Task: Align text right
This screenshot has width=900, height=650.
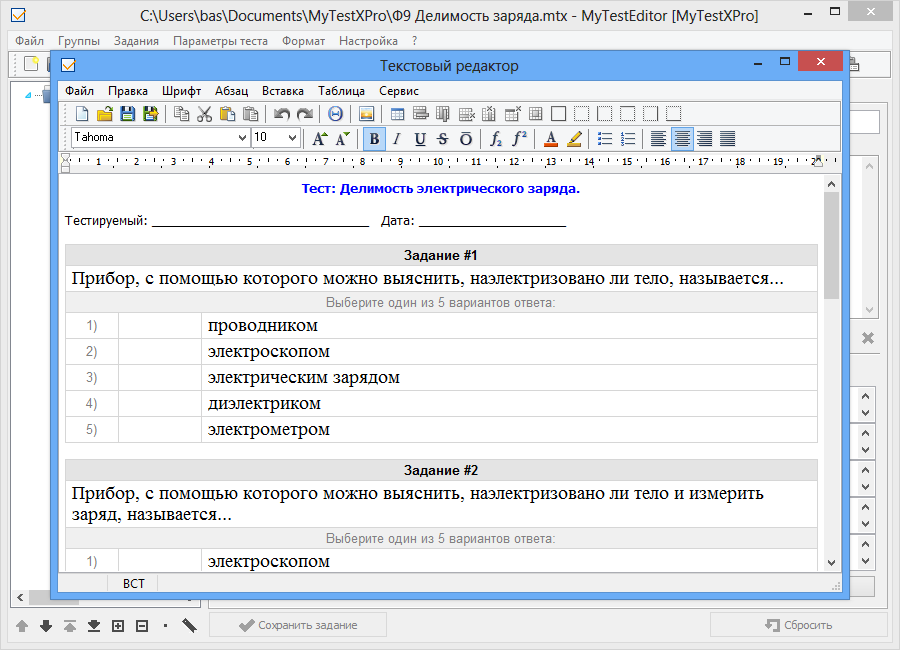Action: (x=705, y=138)
